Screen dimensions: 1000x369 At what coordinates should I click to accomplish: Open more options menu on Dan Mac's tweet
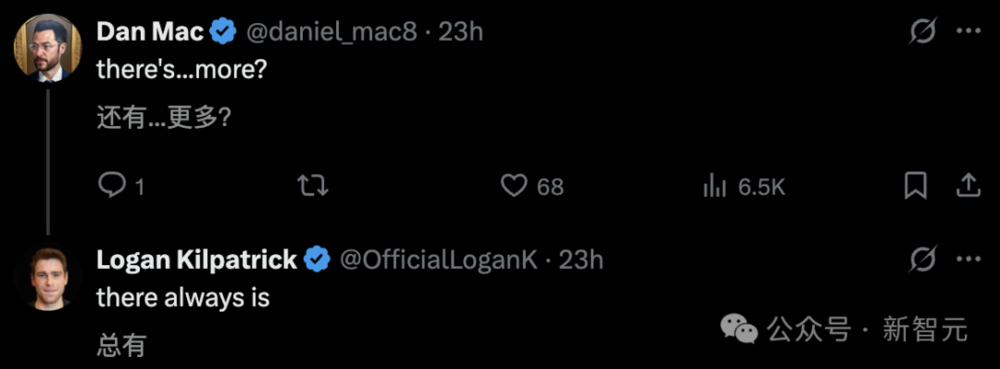click(969, 31)
